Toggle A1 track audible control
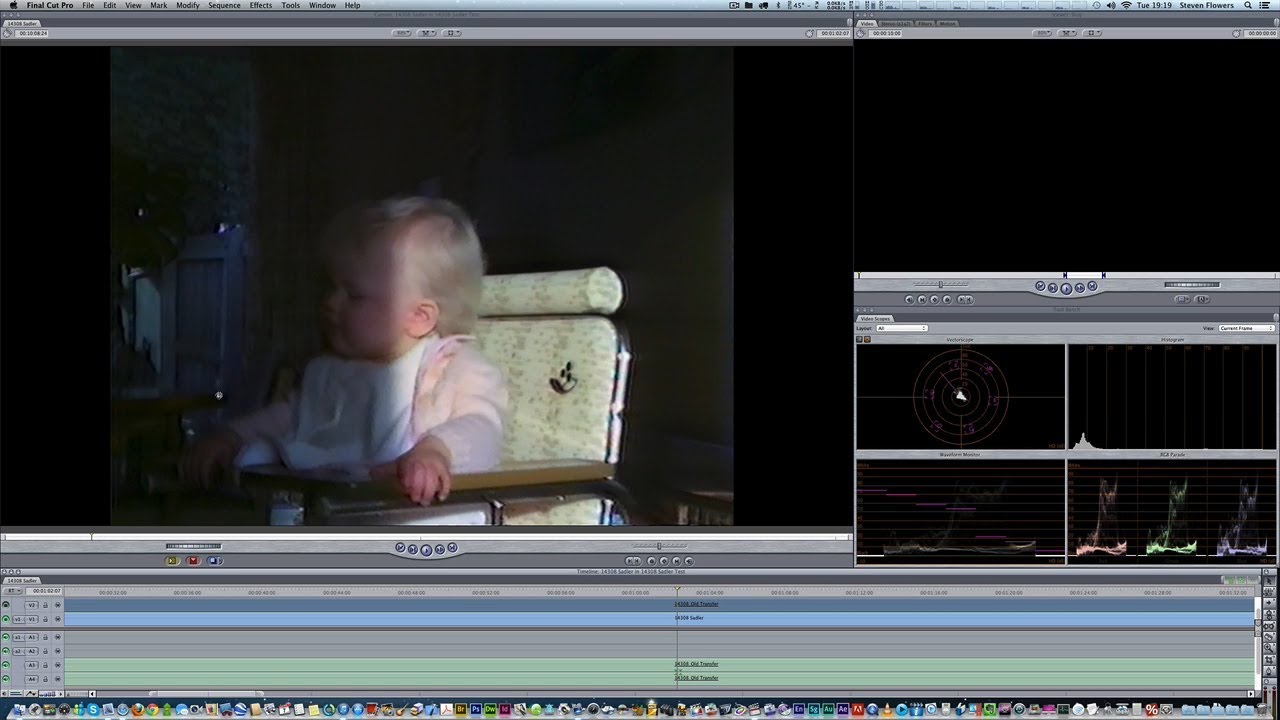Viewport: 1280px width, 720px height. coord(6,637)
